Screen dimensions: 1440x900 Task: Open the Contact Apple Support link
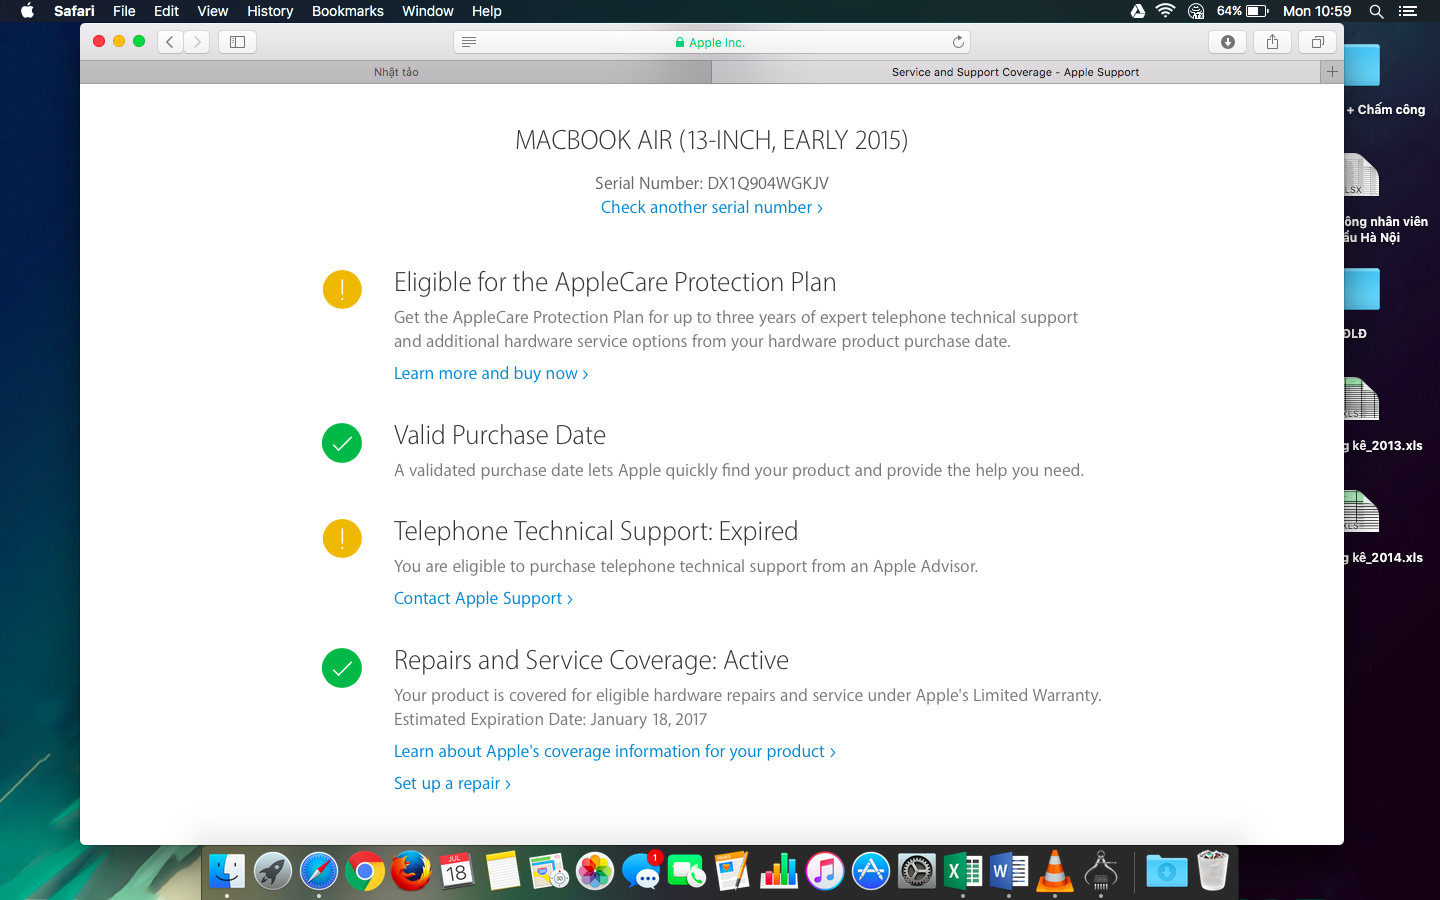(x=483, y=599)
